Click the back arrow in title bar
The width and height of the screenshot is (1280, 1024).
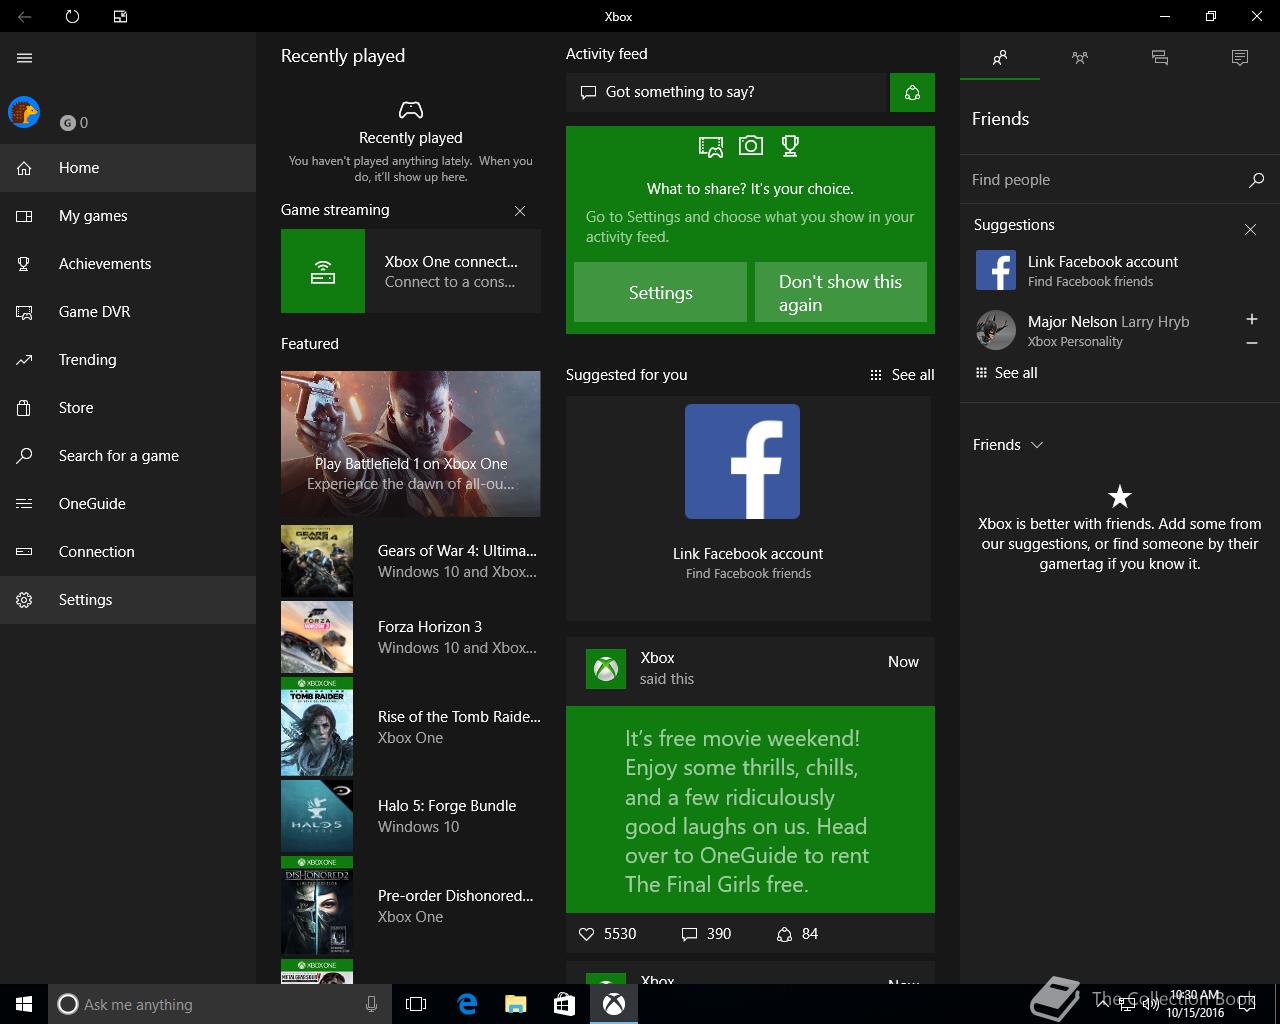coord(24,16)
